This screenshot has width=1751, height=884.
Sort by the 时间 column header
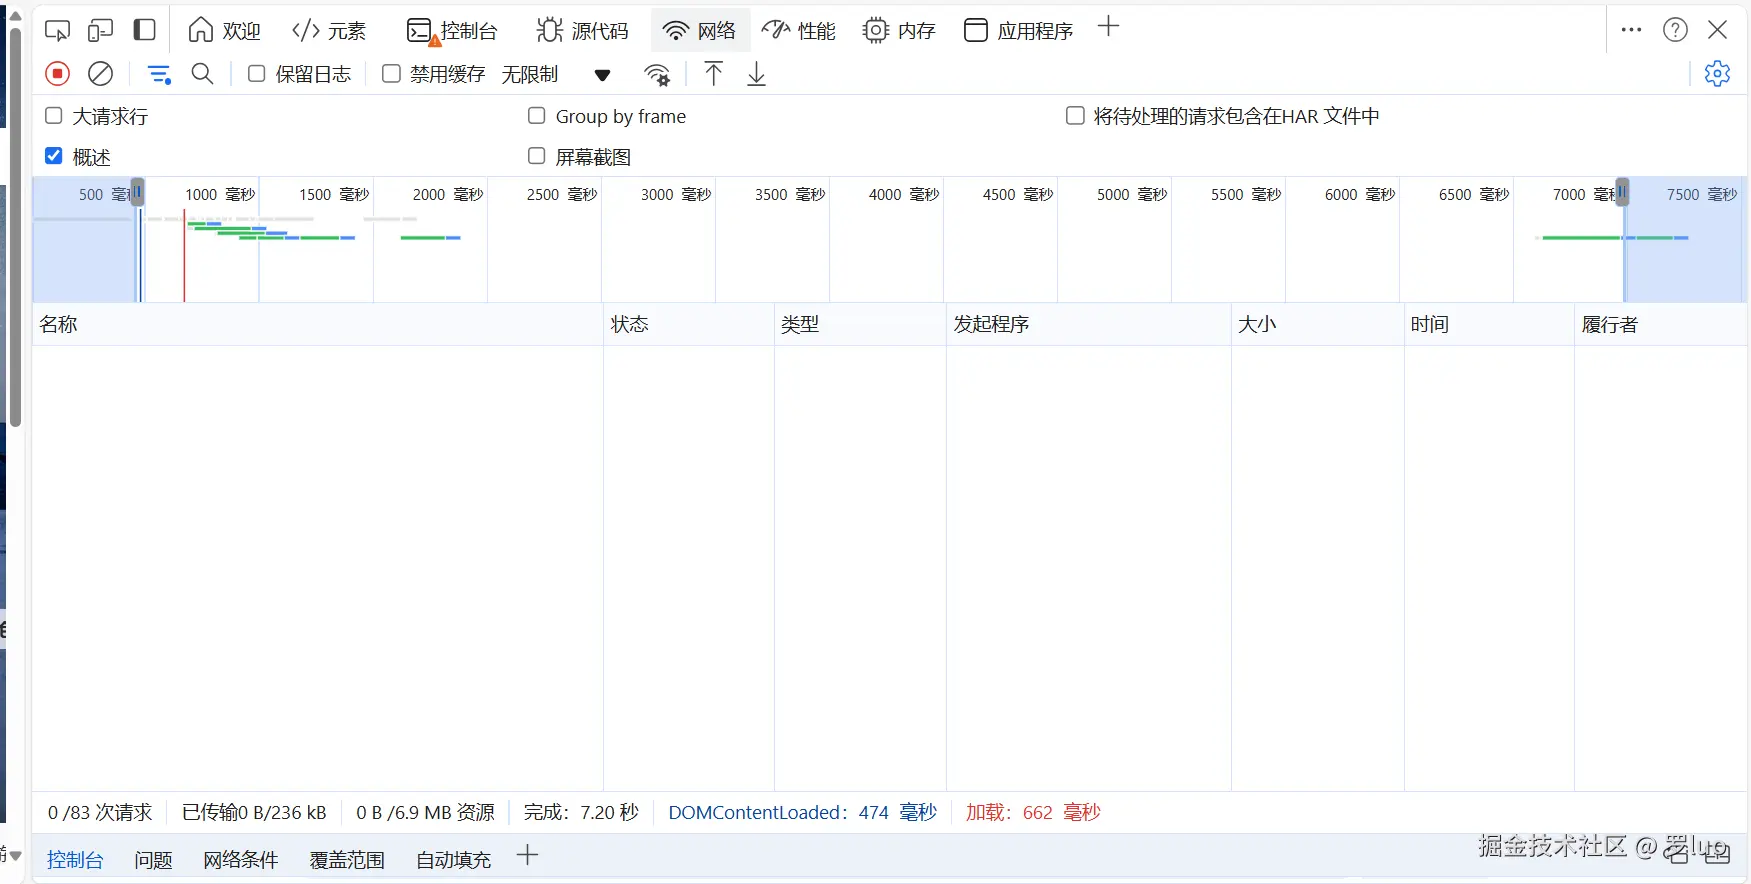click(1489, 324)
